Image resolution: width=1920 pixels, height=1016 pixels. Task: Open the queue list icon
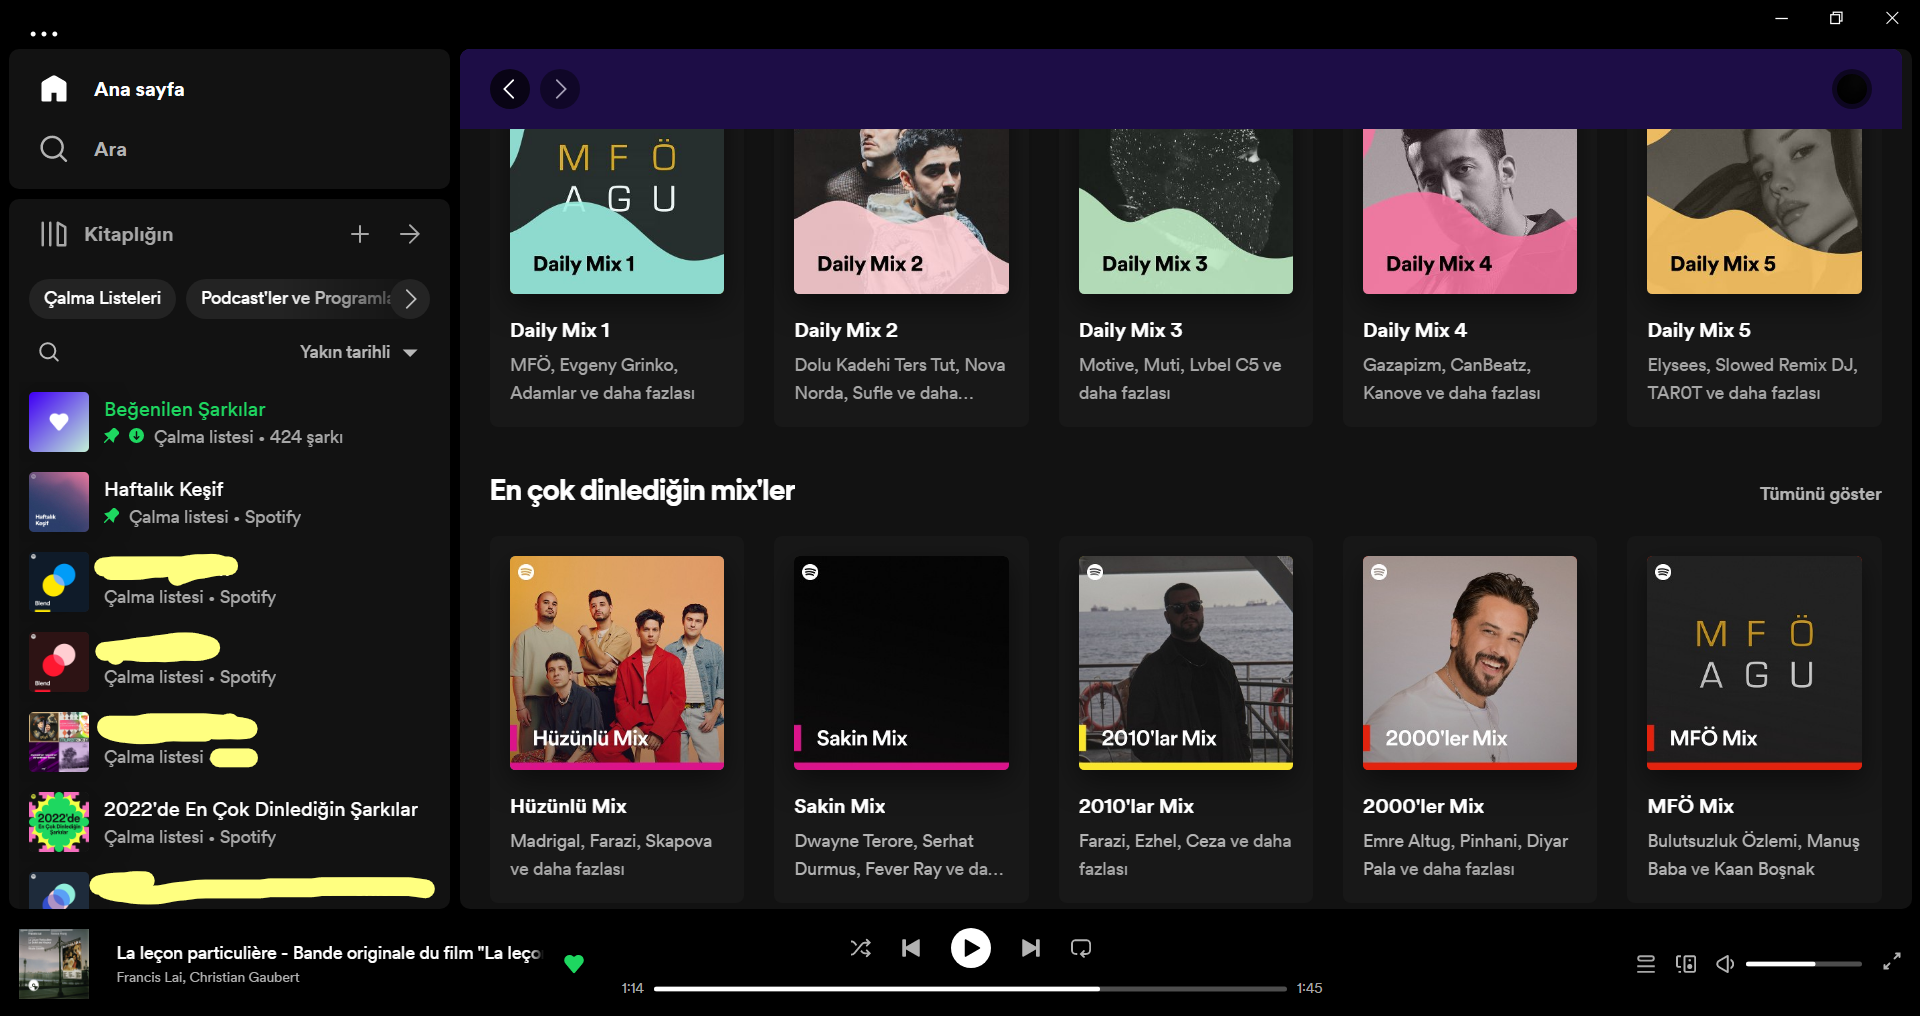[1645, 964]
